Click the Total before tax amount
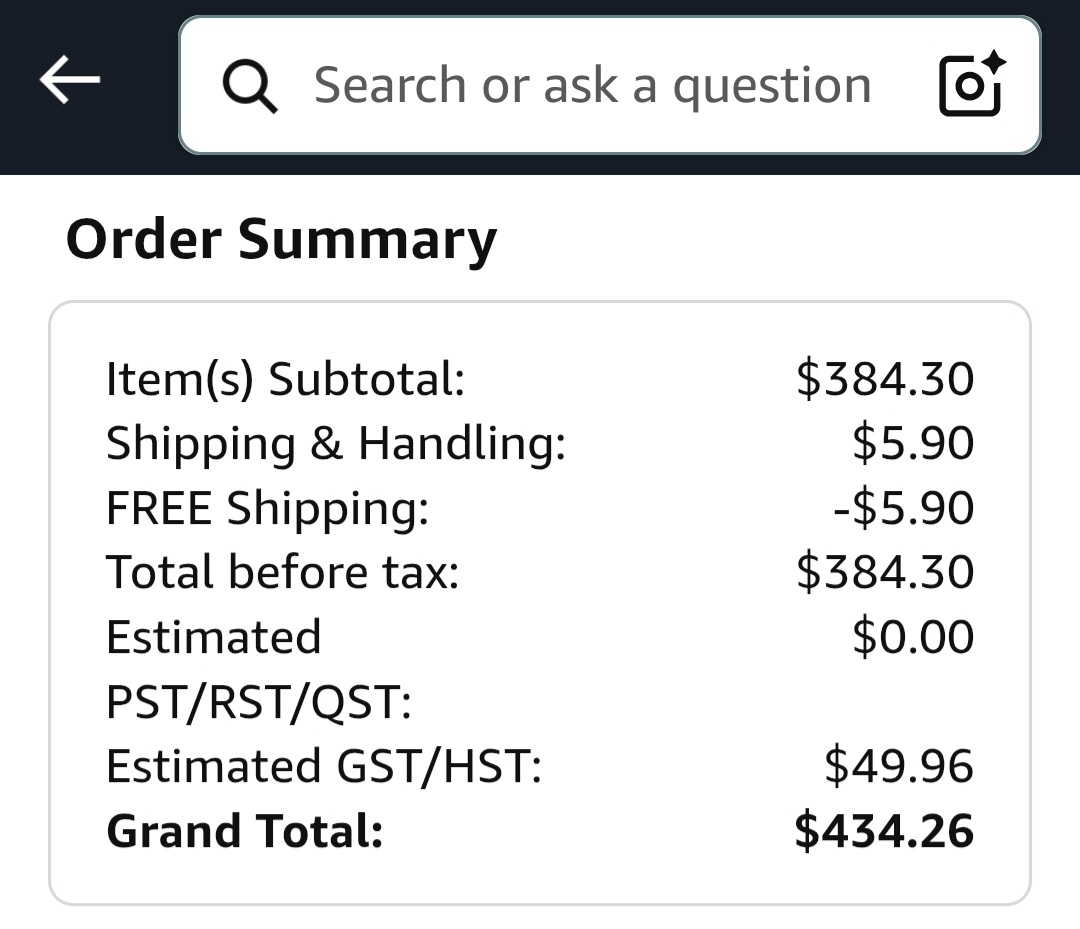Screen dimensions: 1080x929 (885, 572)
